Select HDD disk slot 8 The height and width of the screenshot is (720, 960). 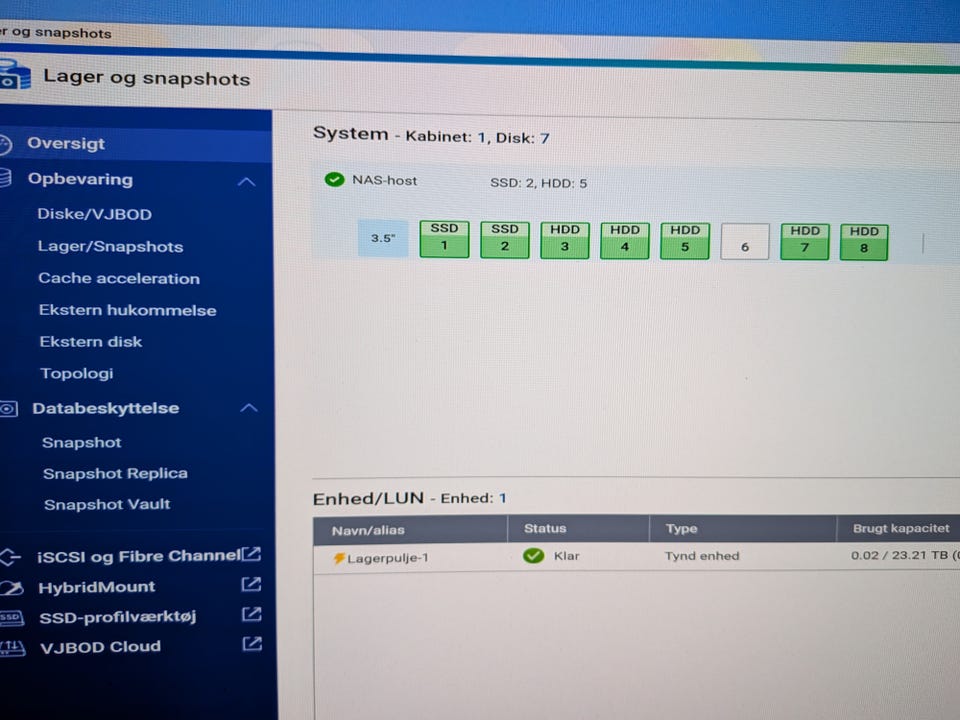pyautogui.click(x=864, y=242)
